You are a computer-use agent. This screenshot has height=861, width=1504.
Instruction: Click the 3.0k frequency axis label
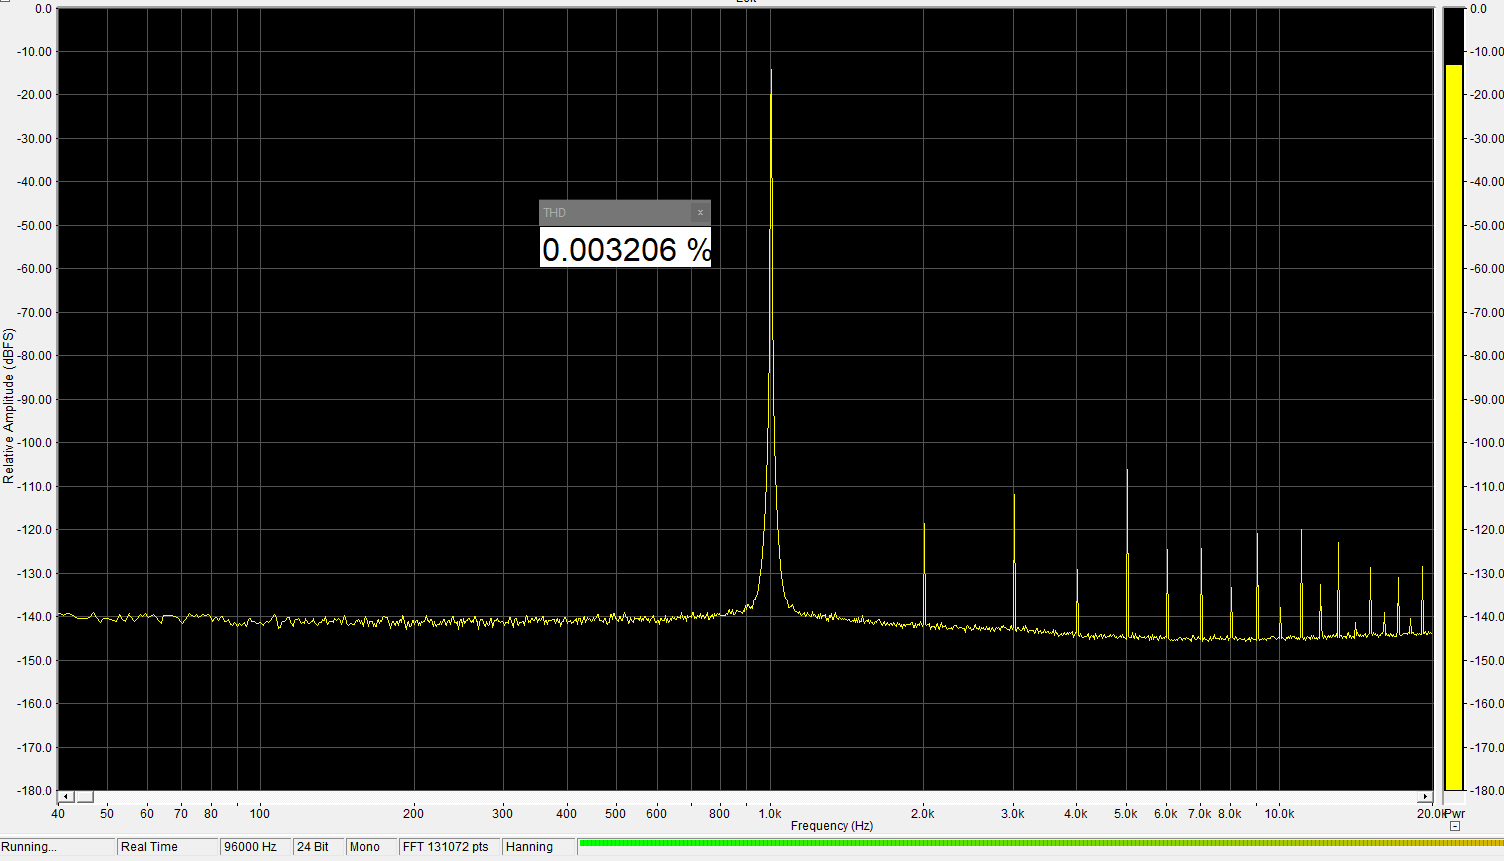tap(1013, 814)
